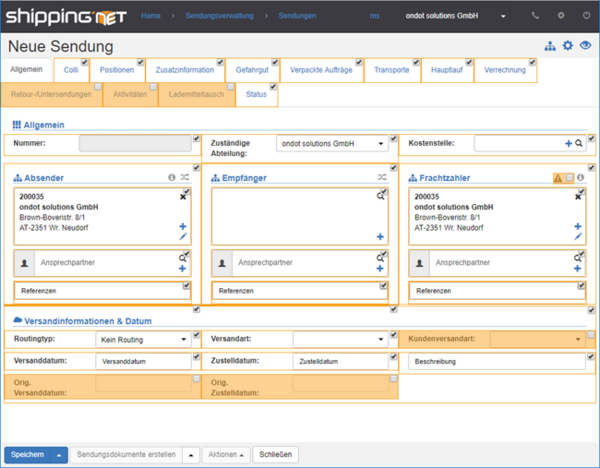600x468 pixels.
Task: Expand the Versandart dropdown
Action: (x=339, y=340)
